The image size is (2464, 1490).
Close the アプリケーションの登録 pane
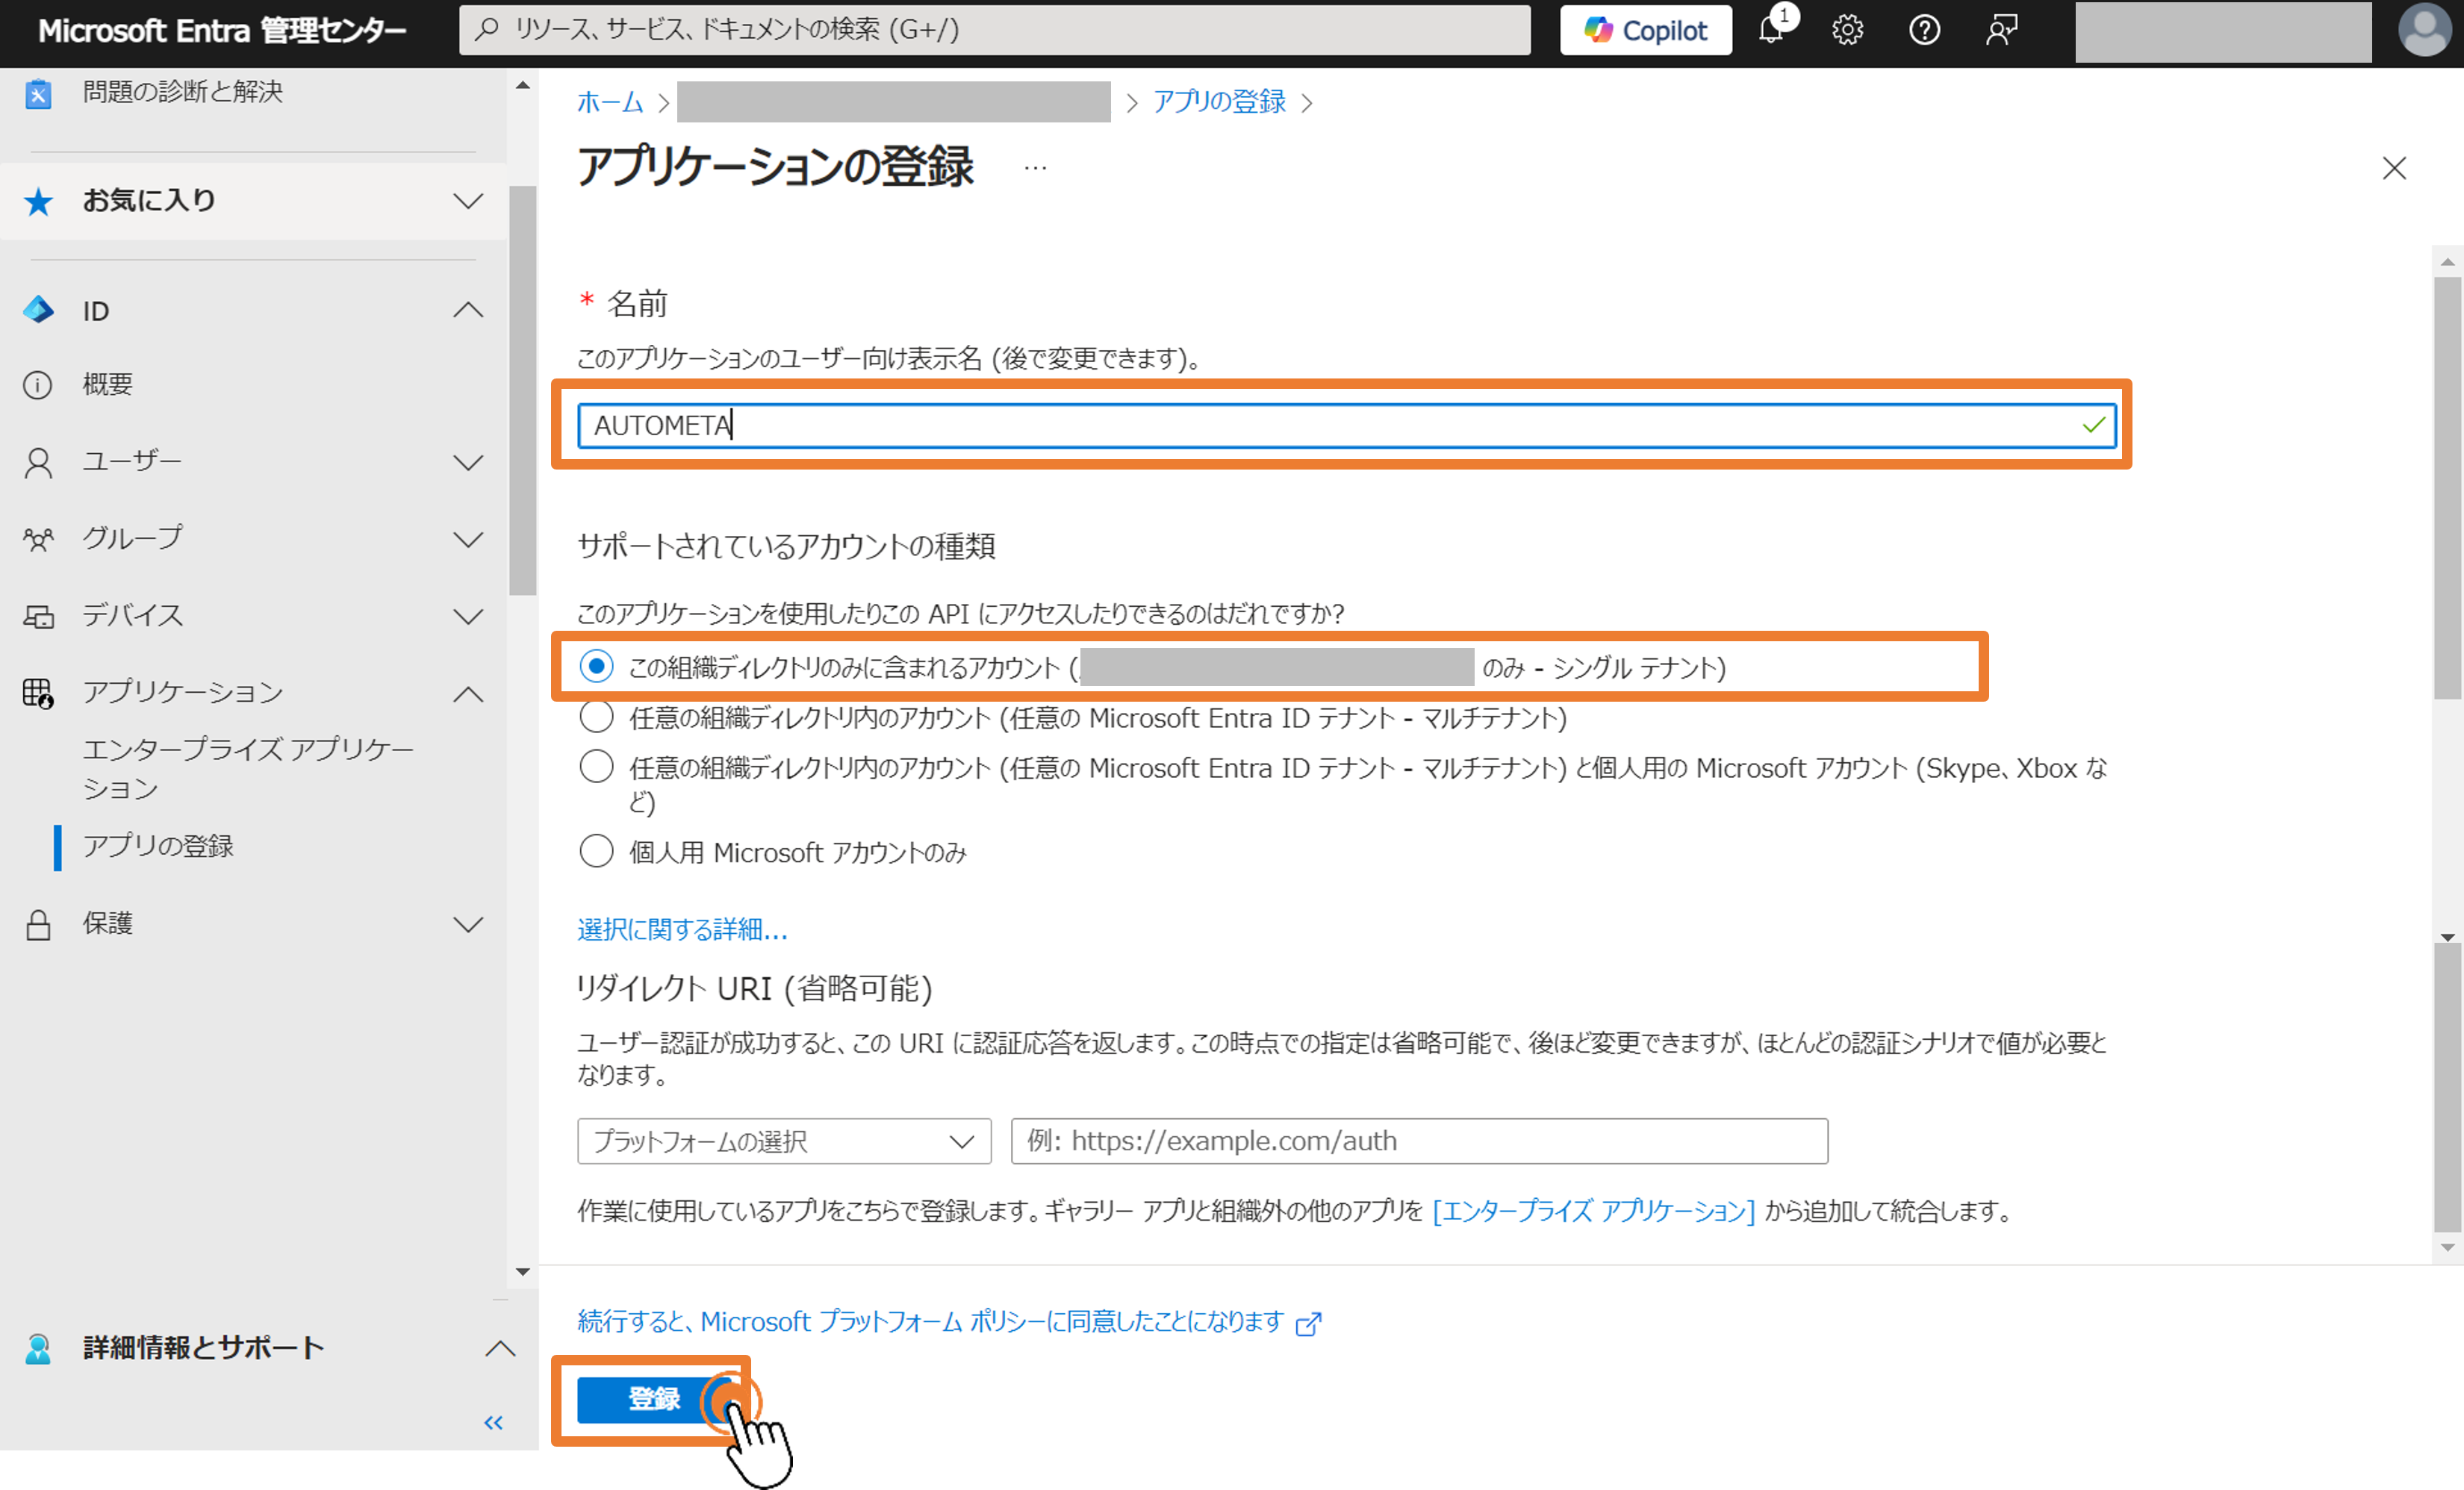click(2394, 168)
